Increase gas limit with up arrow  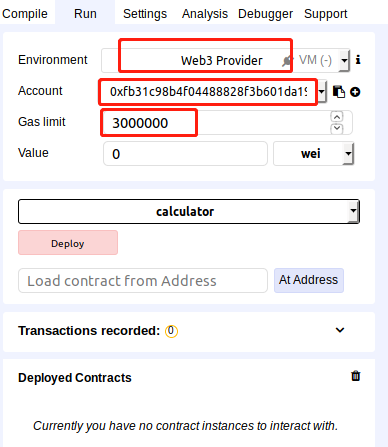point(337,117)
